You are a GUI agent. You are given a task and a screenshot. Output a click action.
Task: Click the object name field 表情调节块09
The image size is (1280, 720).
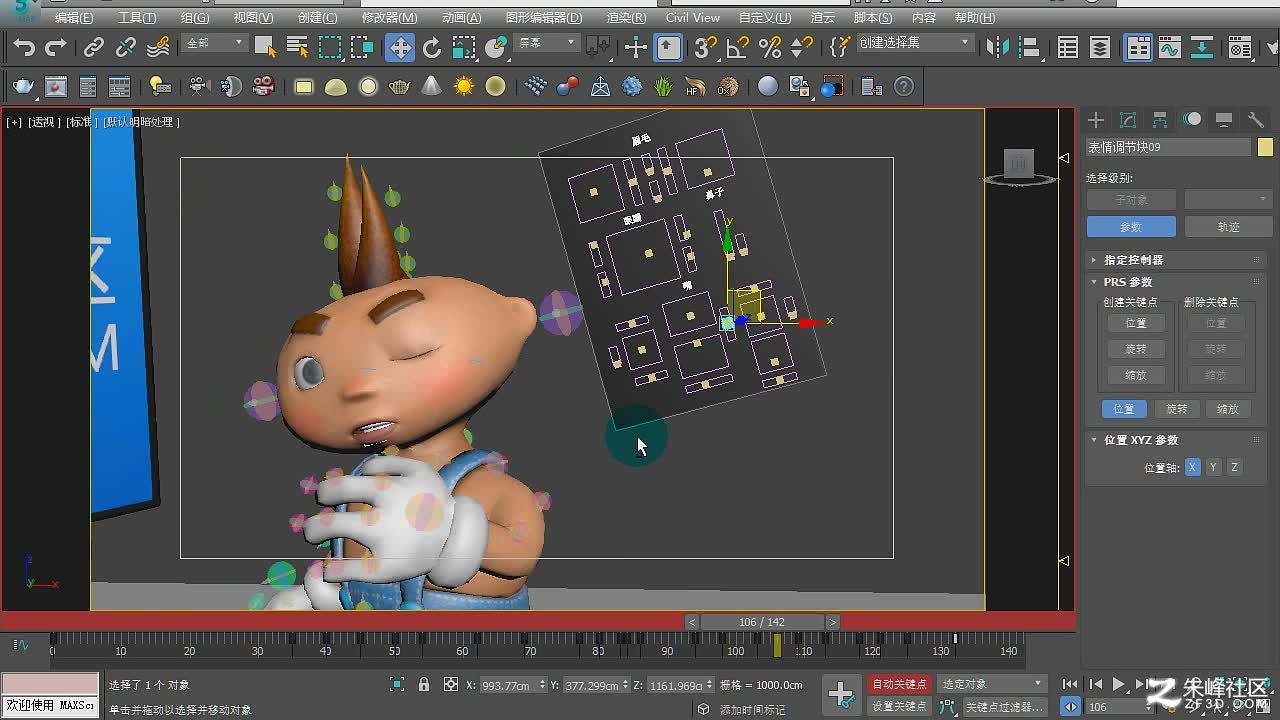pos(1168,147)
